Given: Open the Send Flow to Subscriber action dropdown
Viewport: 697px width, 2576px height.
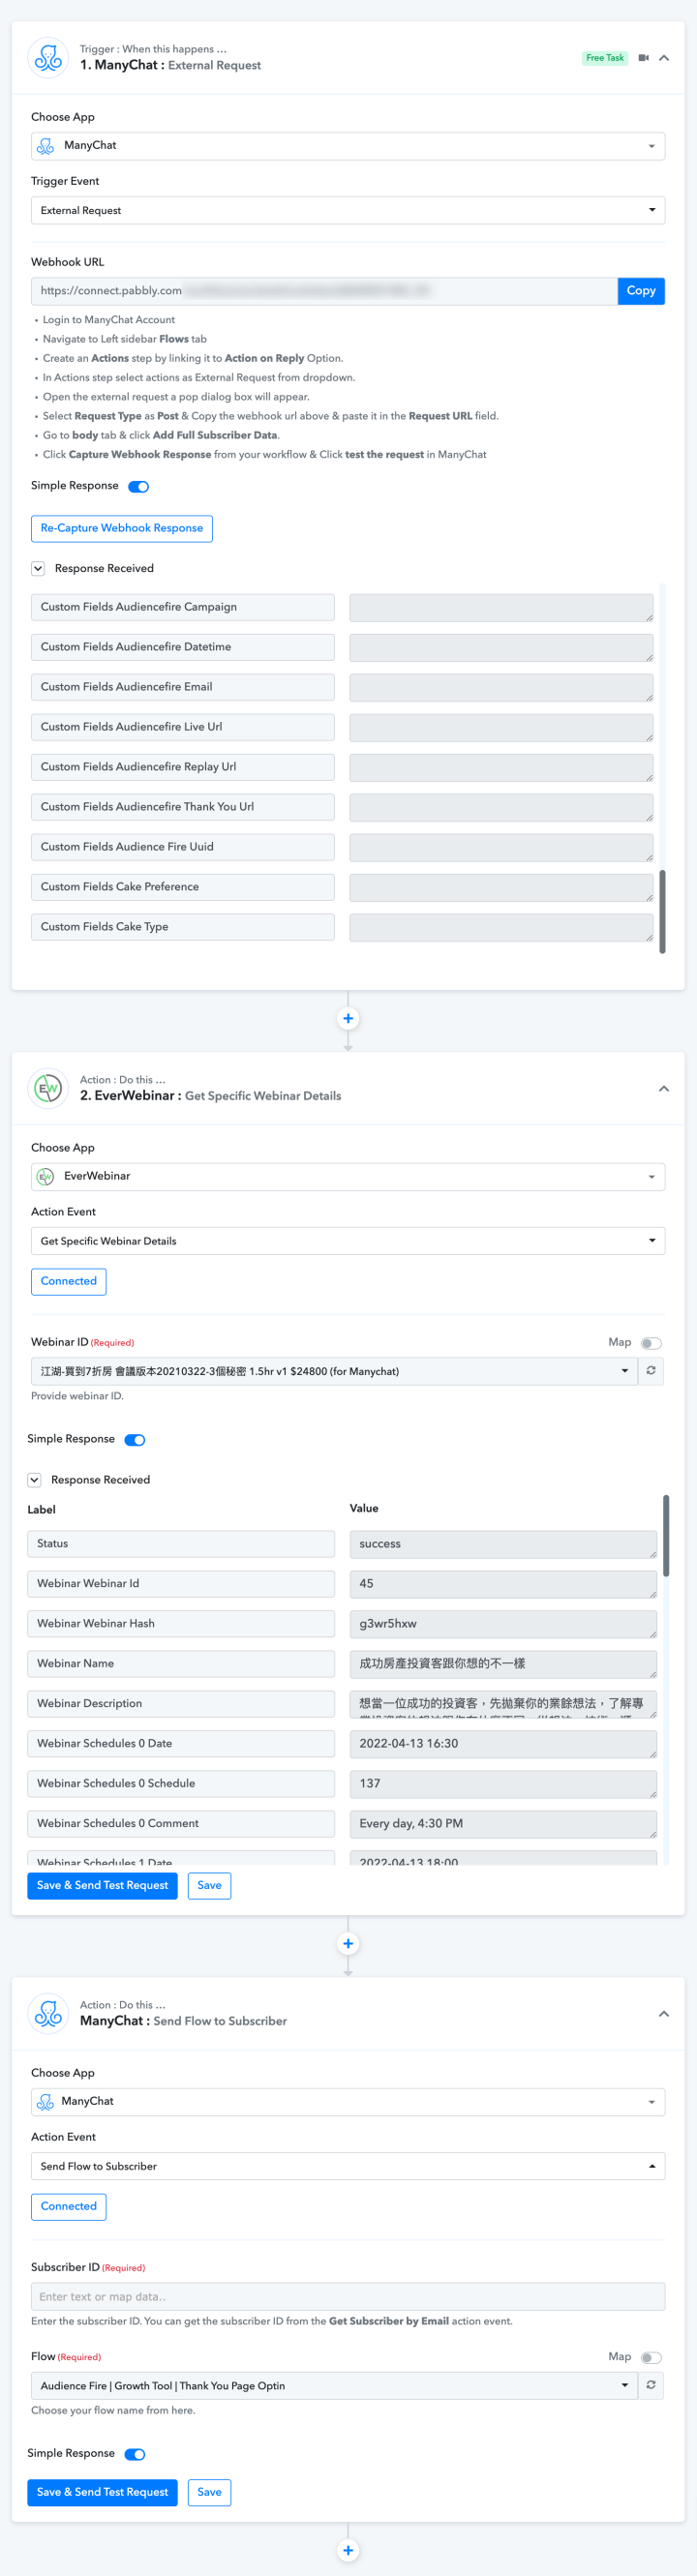Looking at the screenshot, I should 348,2166.
